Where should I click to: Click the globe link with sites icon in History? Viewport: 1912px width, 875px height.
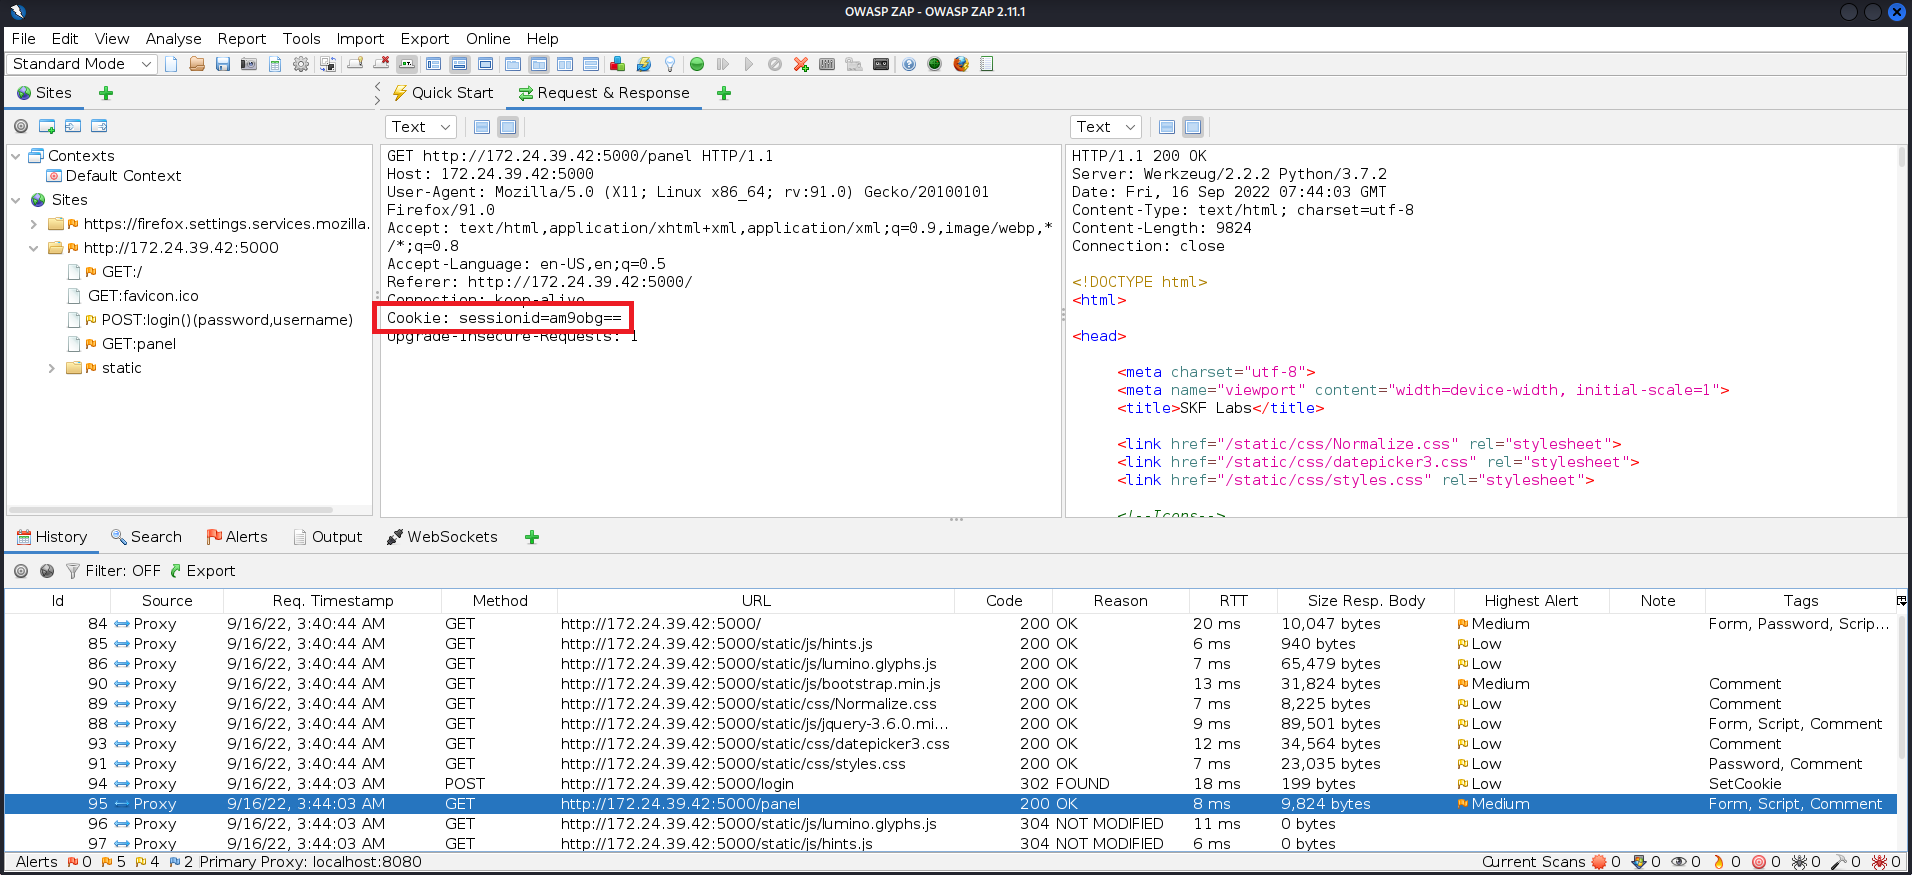47,571
